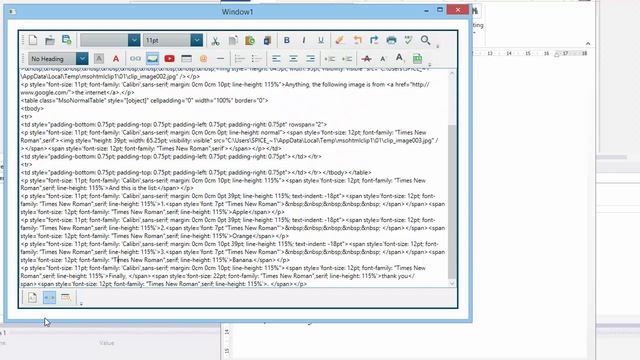Align text to the left
The image size is (640, 360).
coord(276,59)
